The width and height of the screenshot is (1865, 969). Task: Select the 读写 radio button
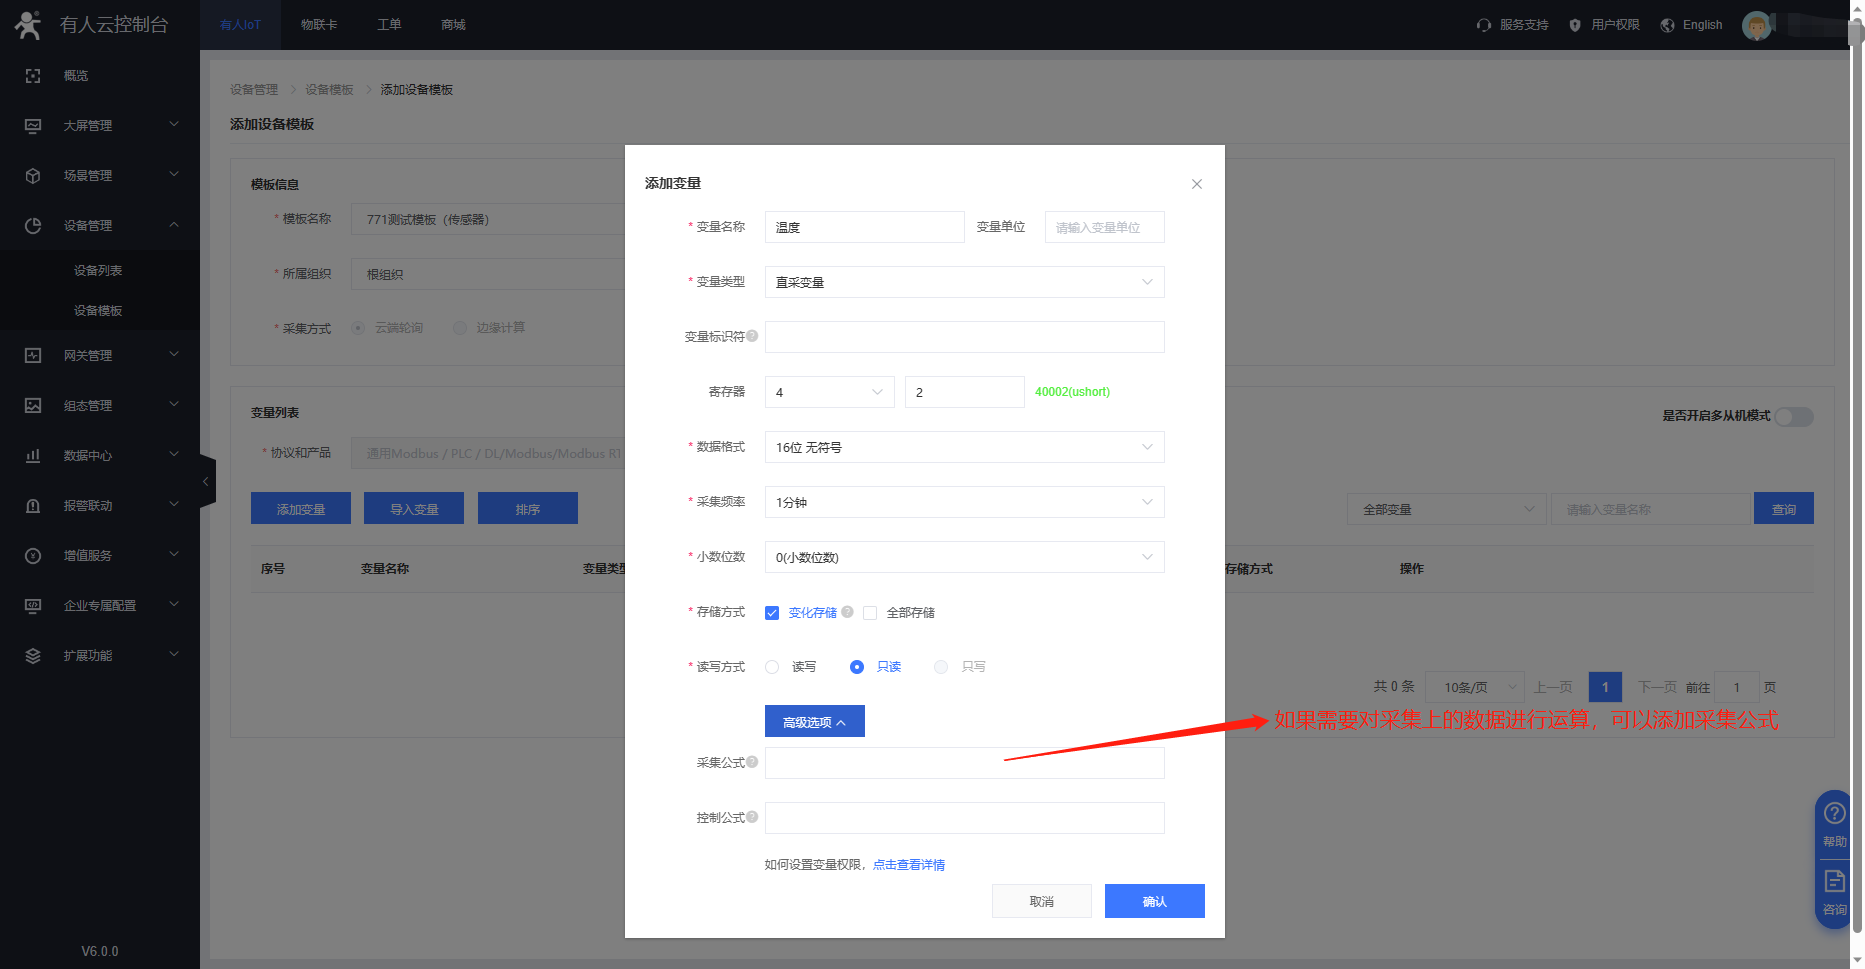(772, 667)
